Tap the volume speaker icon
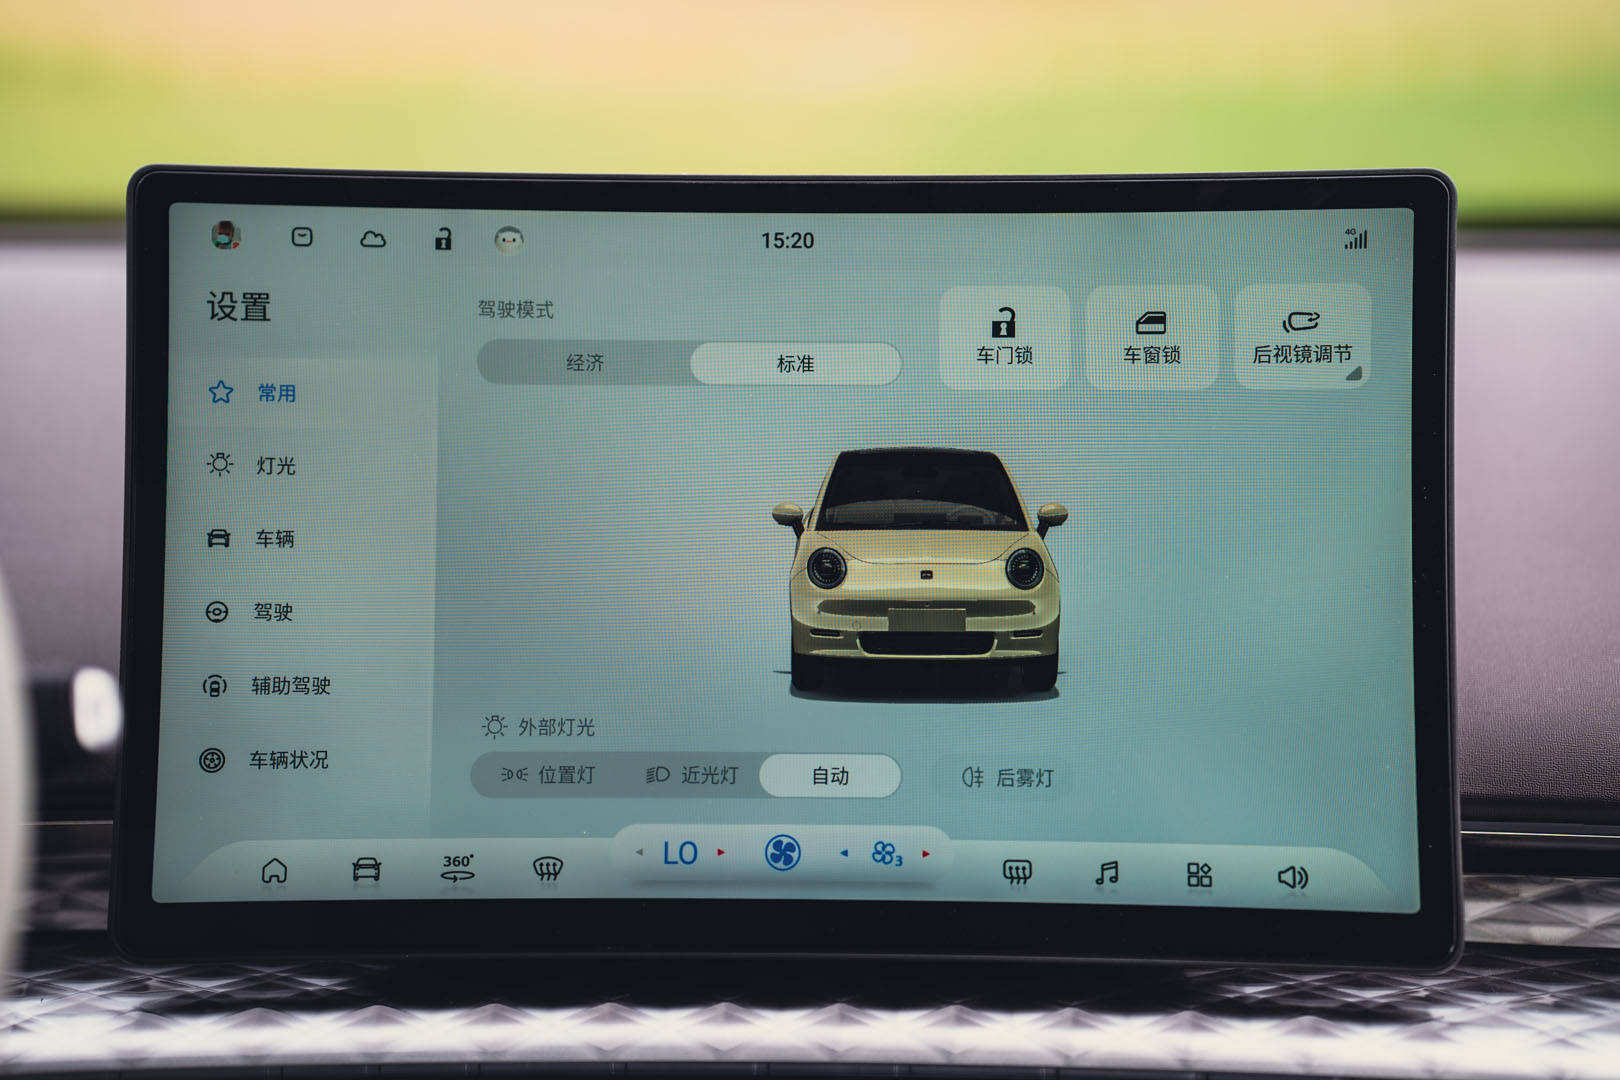 [1292, 877]
